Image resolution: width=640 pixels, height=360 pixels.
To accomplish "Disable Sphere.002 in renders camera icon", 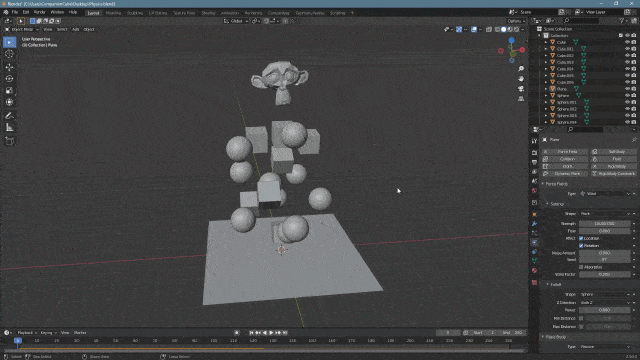I will coord(634,109).
